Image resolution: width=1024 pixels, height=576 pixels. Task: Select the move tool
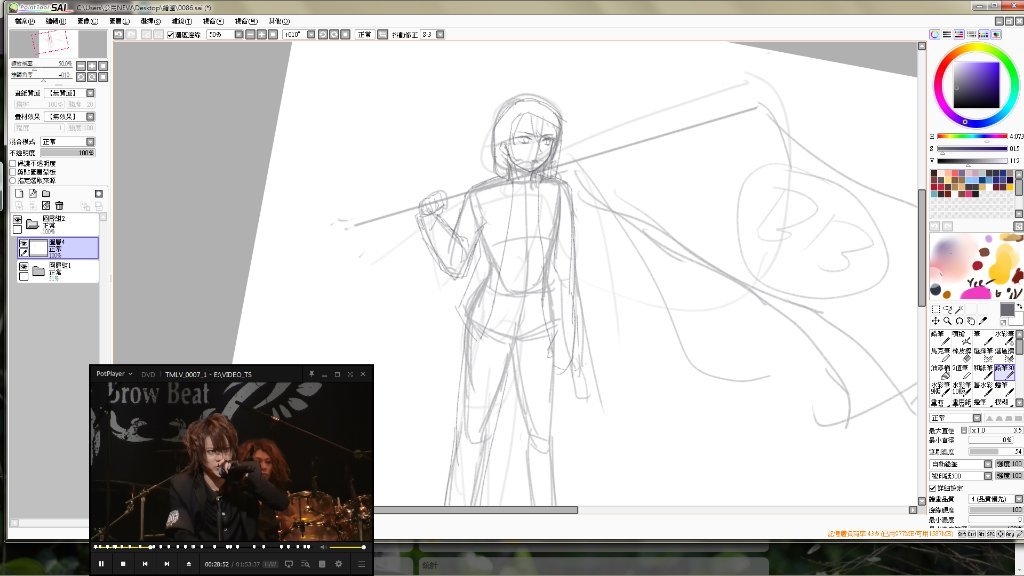tap(935, 321)
